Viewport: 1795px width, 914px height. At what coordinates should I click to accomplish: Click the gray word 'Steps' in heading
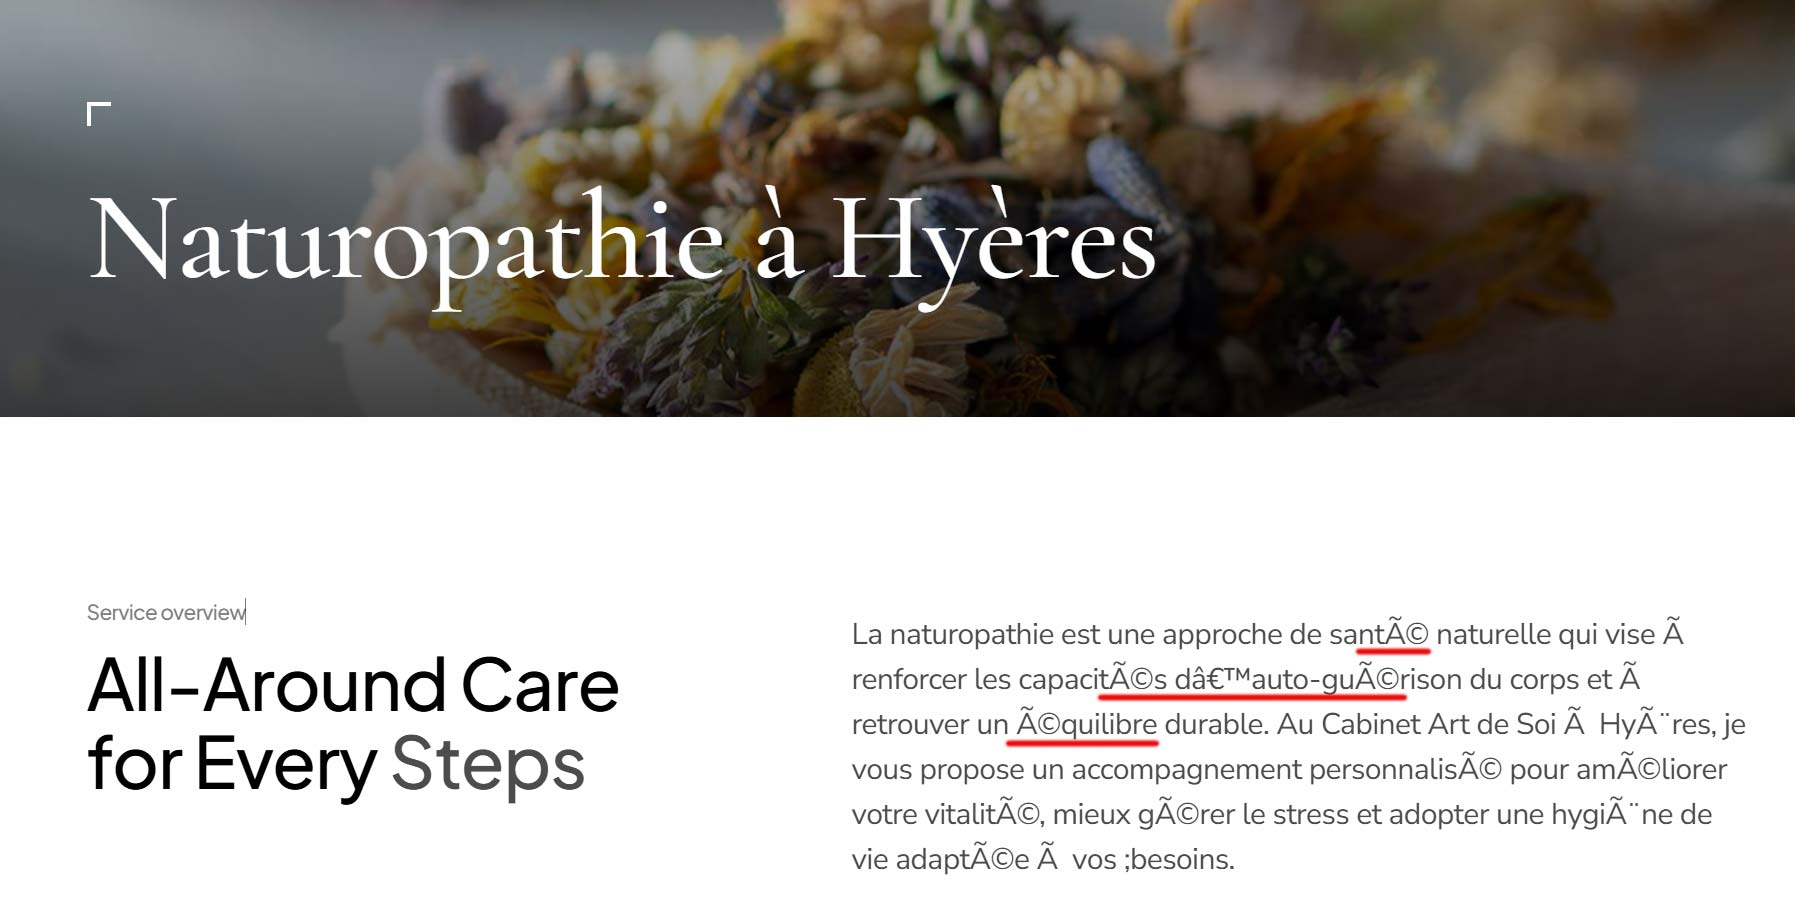[488, 764]
